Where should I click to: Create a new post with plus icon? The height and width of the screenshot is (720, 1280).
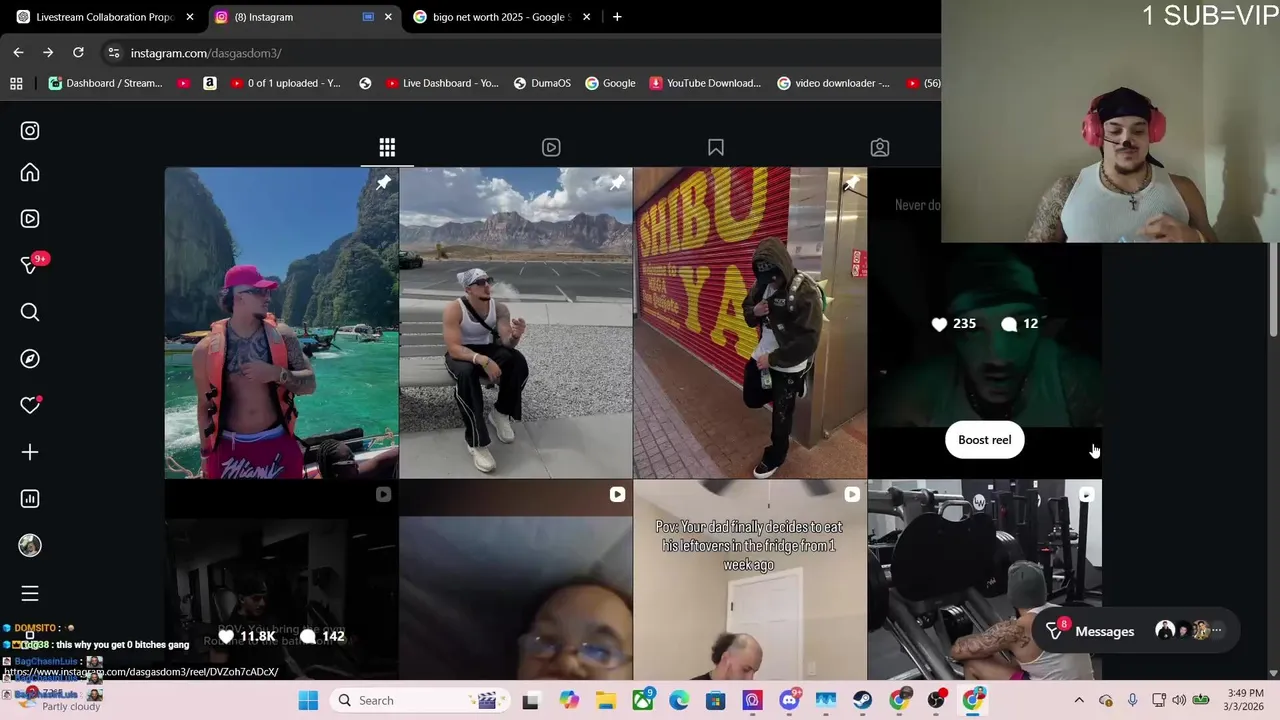click(30, 452)
